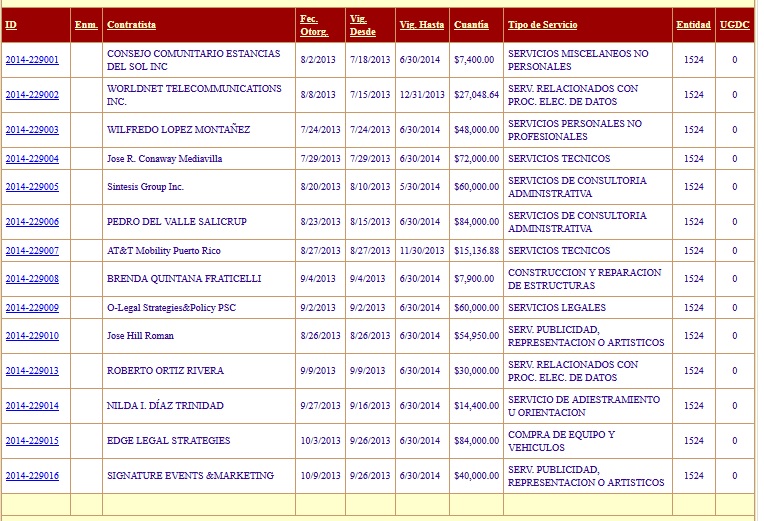Sort by Enm. column header
Screen dimensions: 764x521
[x=86, y=24]
